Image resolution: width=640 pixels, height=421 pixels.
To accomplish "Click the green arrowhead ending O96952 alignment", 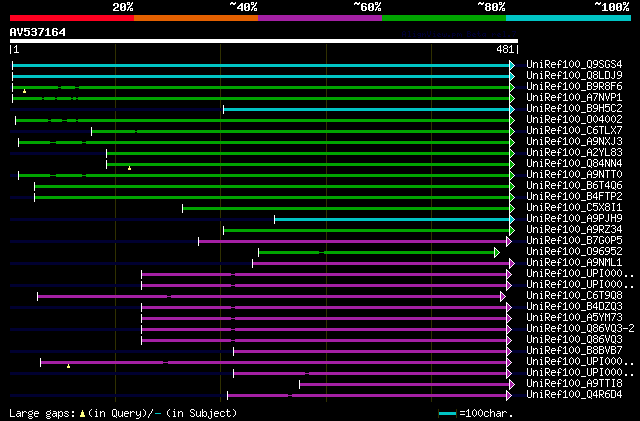I will (x=497, y=253).
